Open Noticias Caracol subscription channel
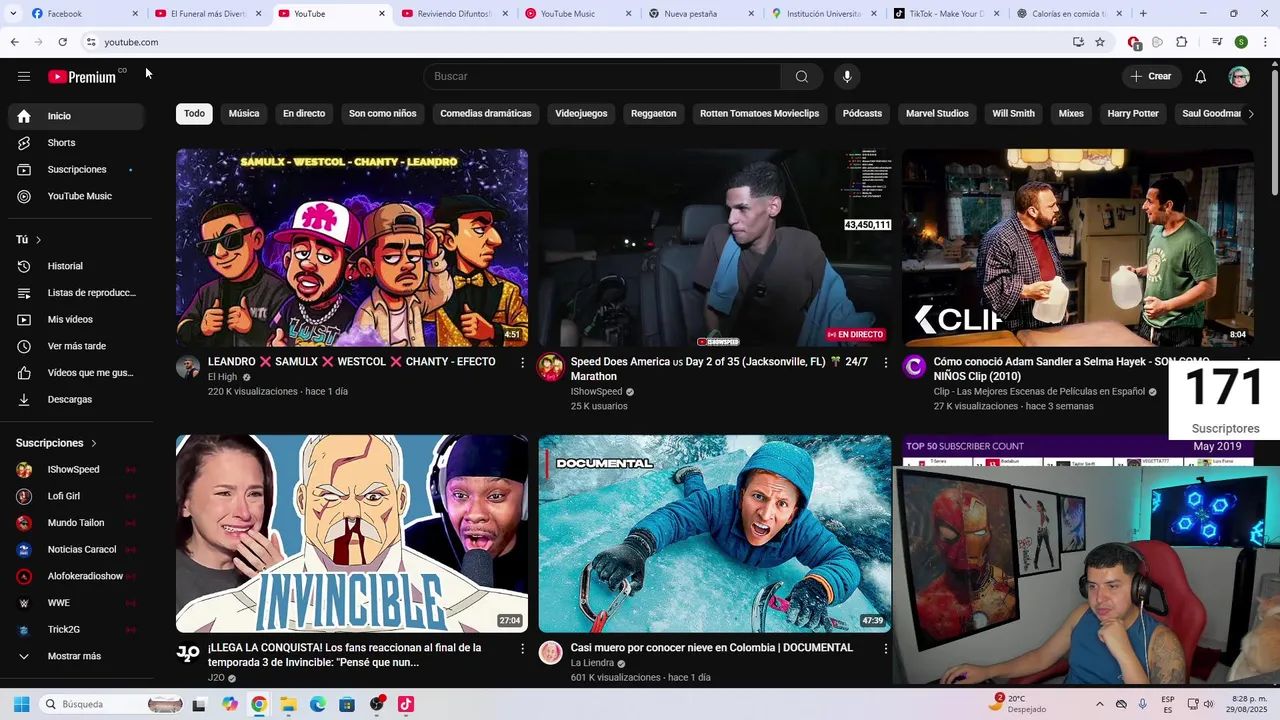 tap(76, 550)
